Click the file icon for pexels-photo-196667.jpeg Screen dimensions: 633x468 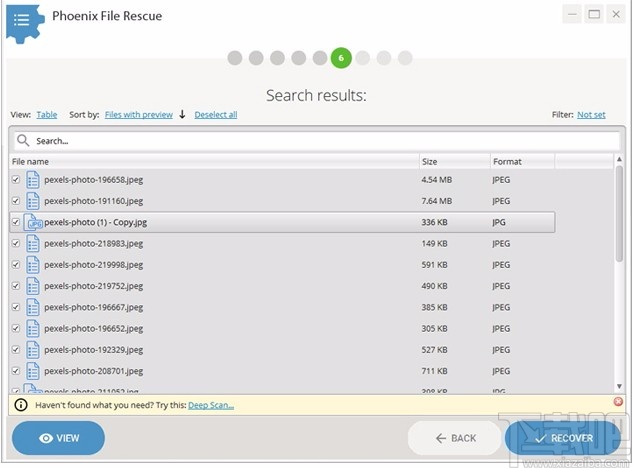click(x=33, y=308)
